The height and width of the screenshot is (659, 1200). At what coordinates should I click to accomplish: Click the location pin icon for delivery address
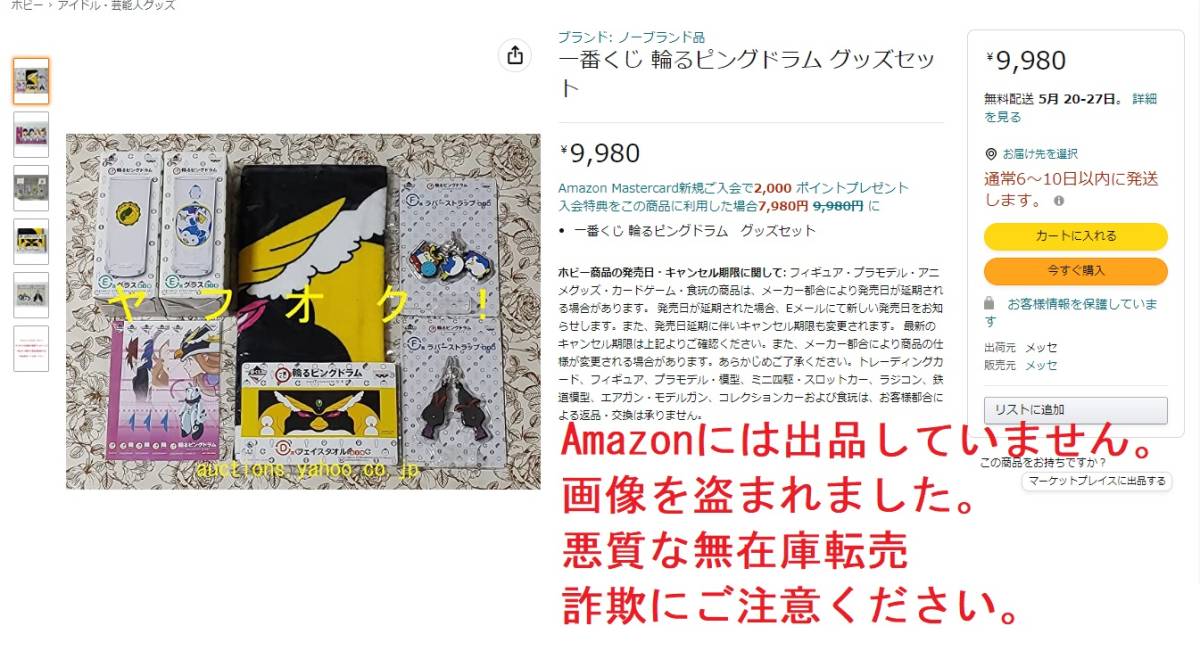click(x=991, y=154)
